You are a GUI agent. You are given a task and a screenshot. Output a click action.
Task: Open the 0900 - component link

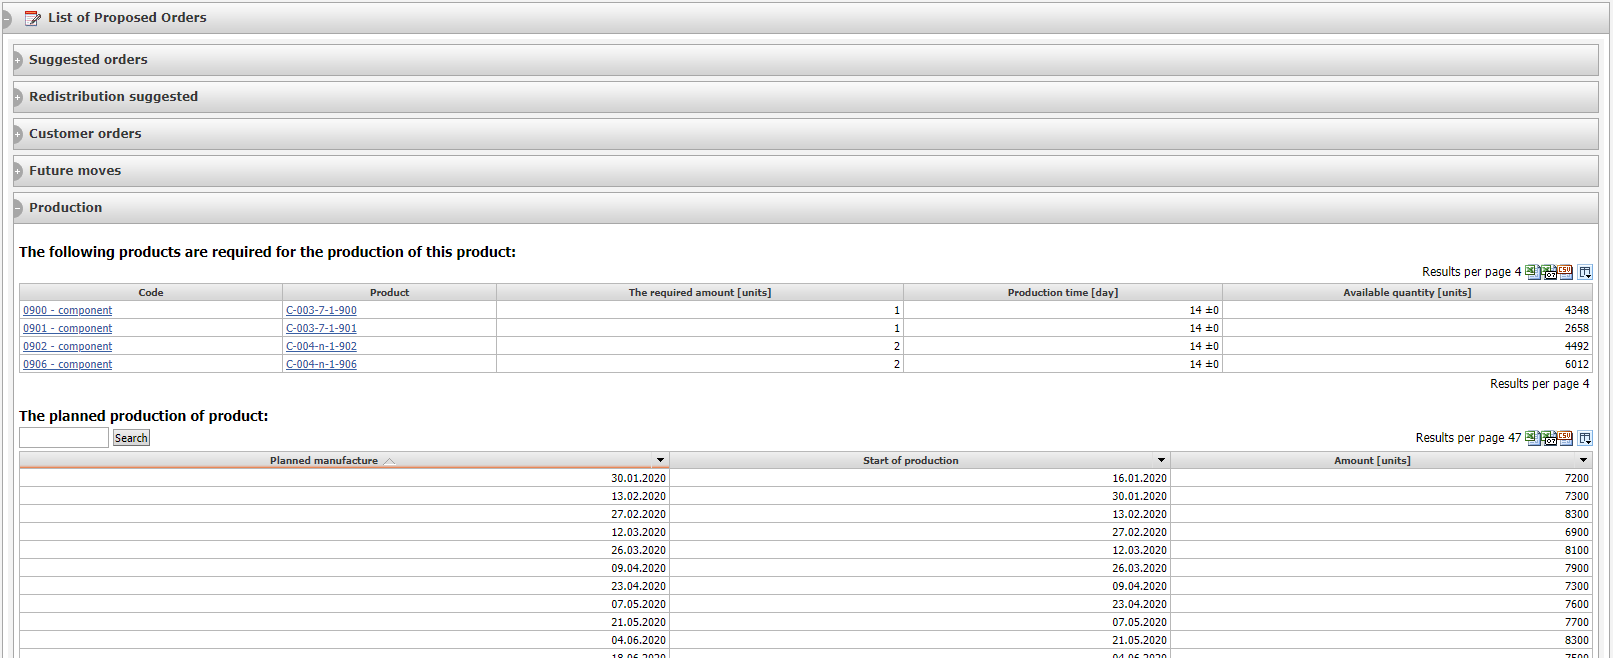[68, 310]
